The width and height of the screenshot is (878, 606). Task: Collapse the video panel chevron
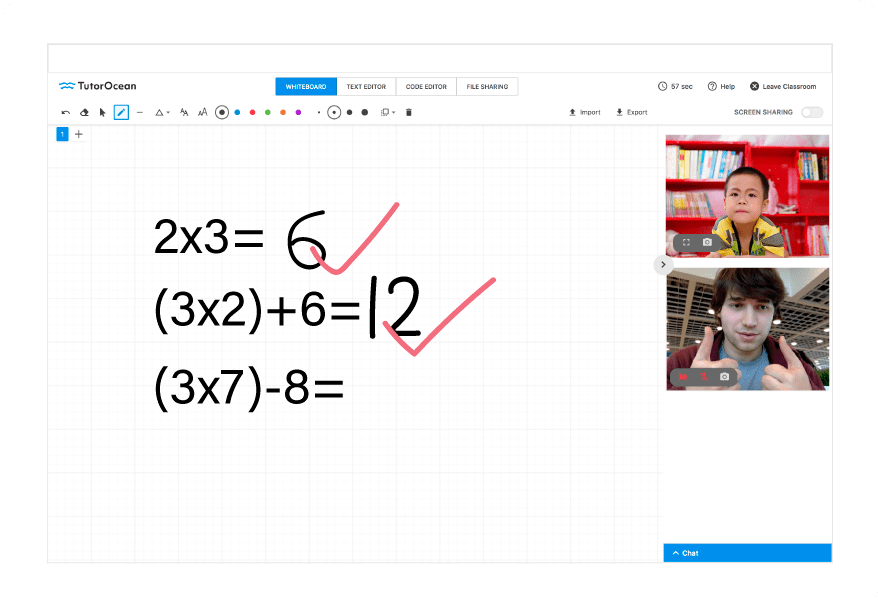664,264
